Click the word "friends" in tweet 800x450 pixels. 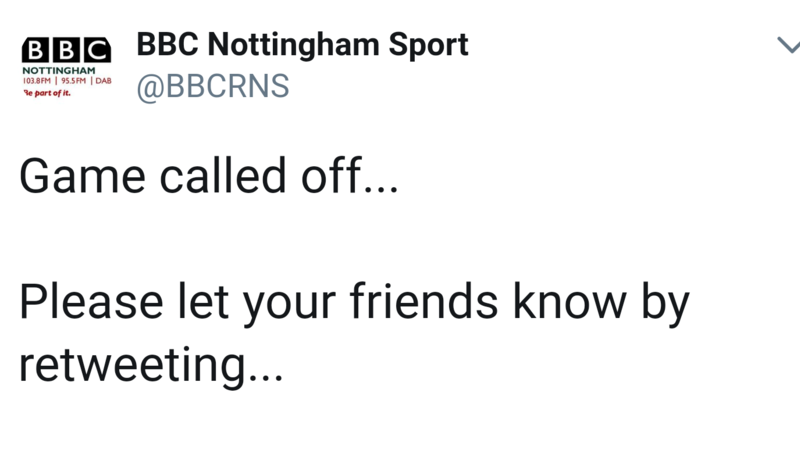point(423,302)
